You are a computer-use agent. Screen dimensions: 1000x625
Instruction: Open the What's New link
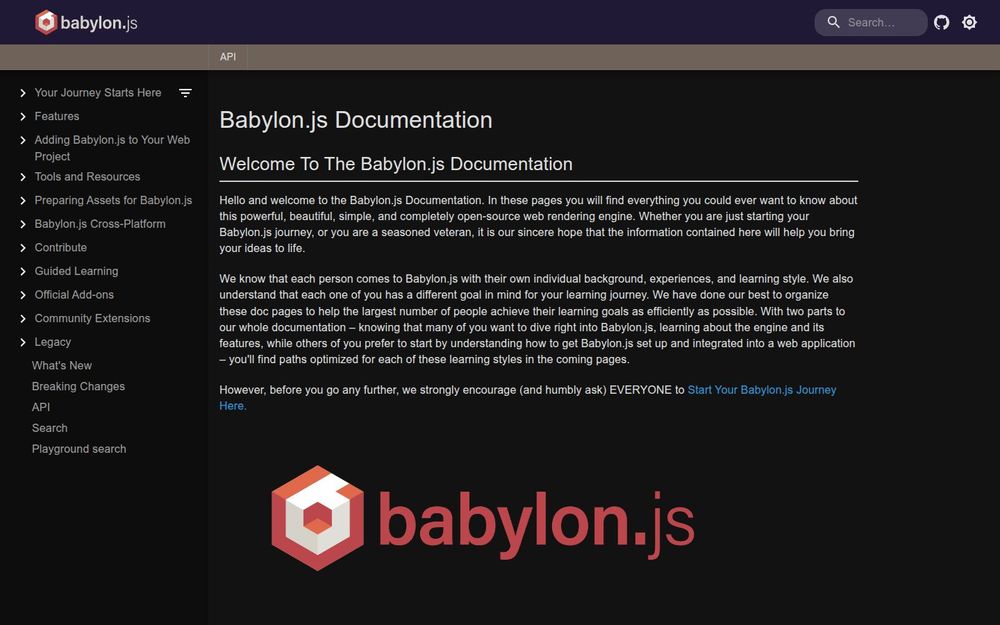62,365
